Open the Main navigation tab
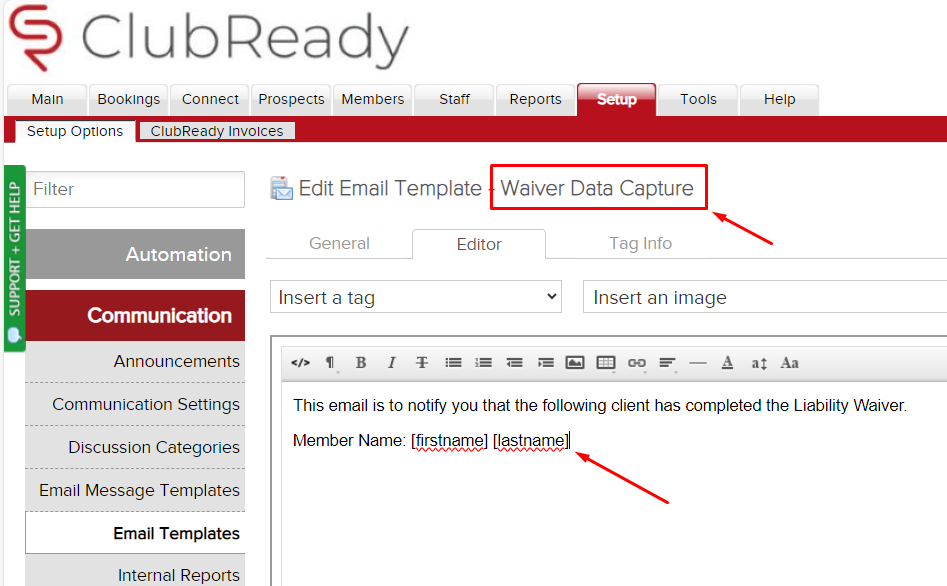Image resolution: width=947 pixels, height=586 pixels. click(47, 100)
